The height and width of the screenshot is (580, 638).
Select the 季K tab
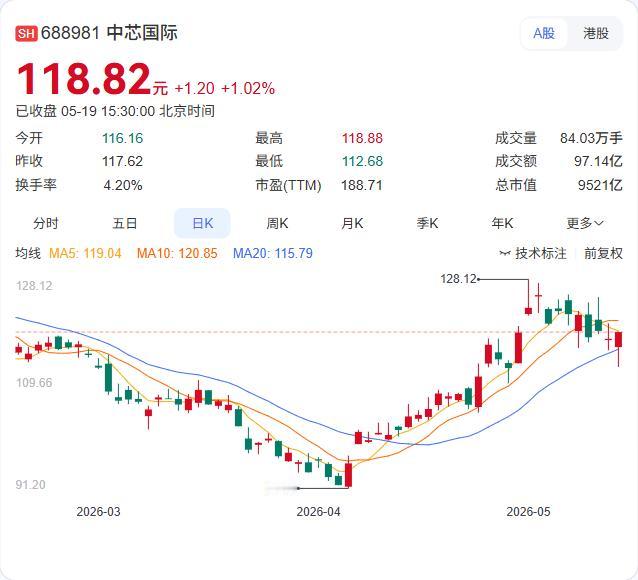point(427,223)
